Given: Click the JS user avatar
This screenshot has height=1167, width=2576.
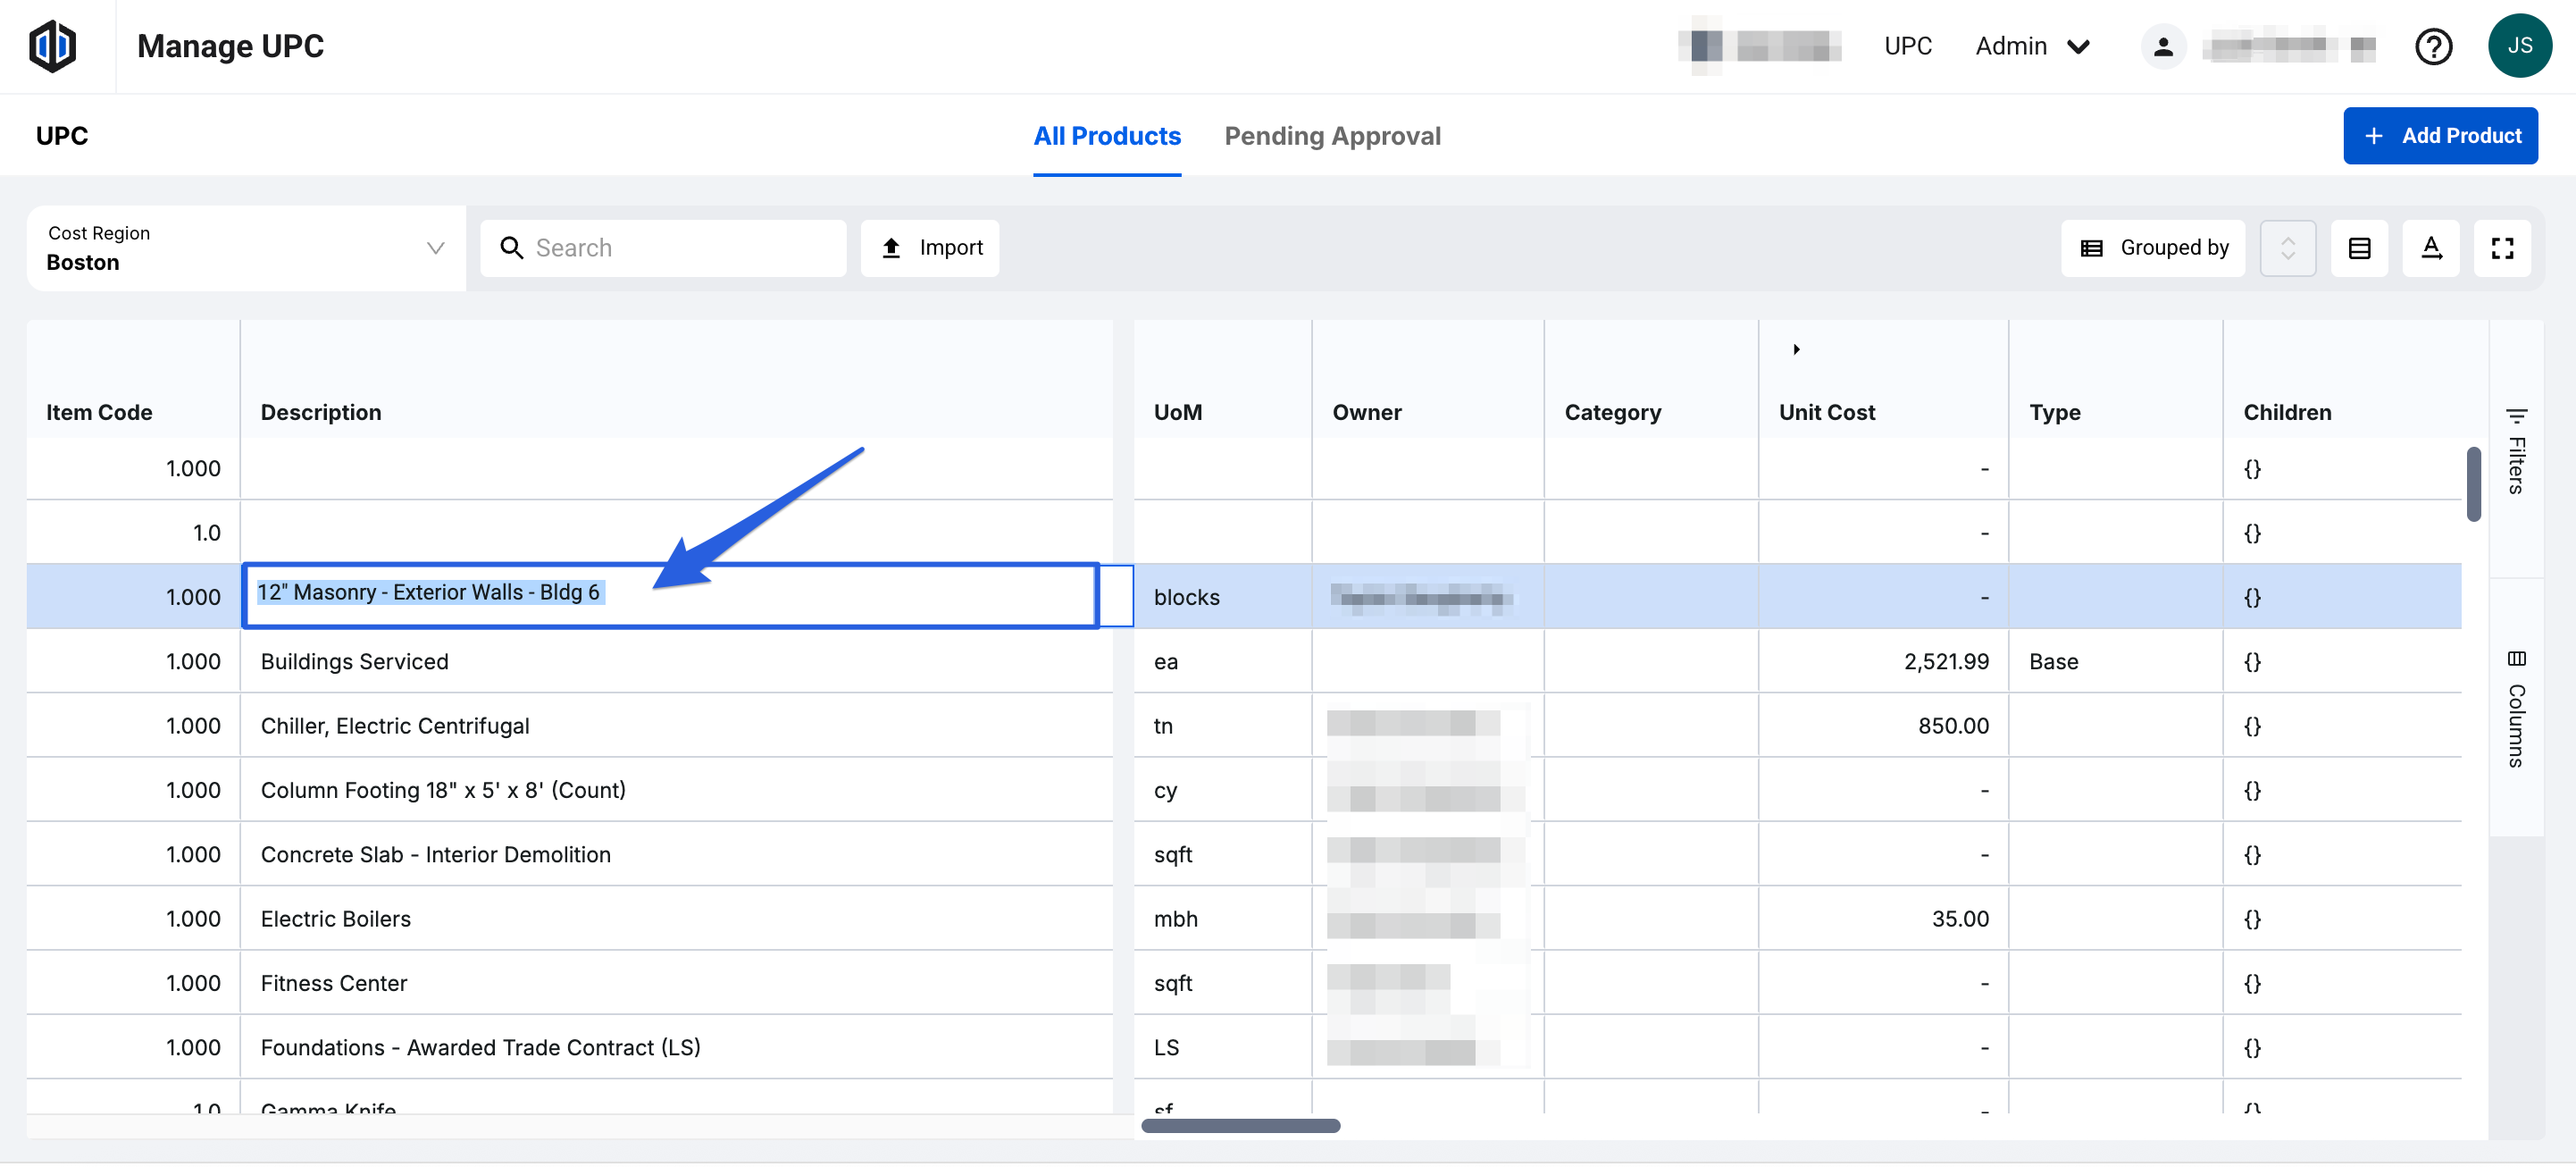Looking at the screenshot, I should click(x=2518, y=46).
